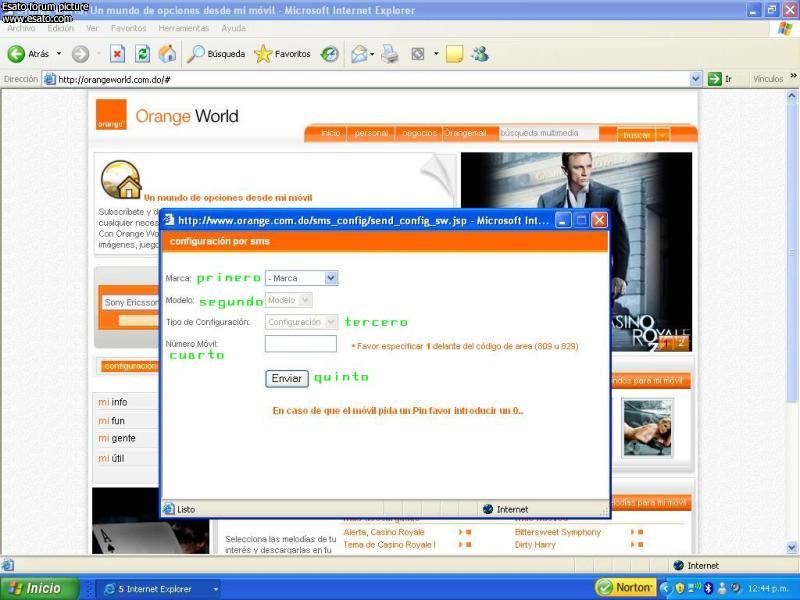Expand the dropdown beside the buscar button

pyautogui.click(x=662, y=135)
